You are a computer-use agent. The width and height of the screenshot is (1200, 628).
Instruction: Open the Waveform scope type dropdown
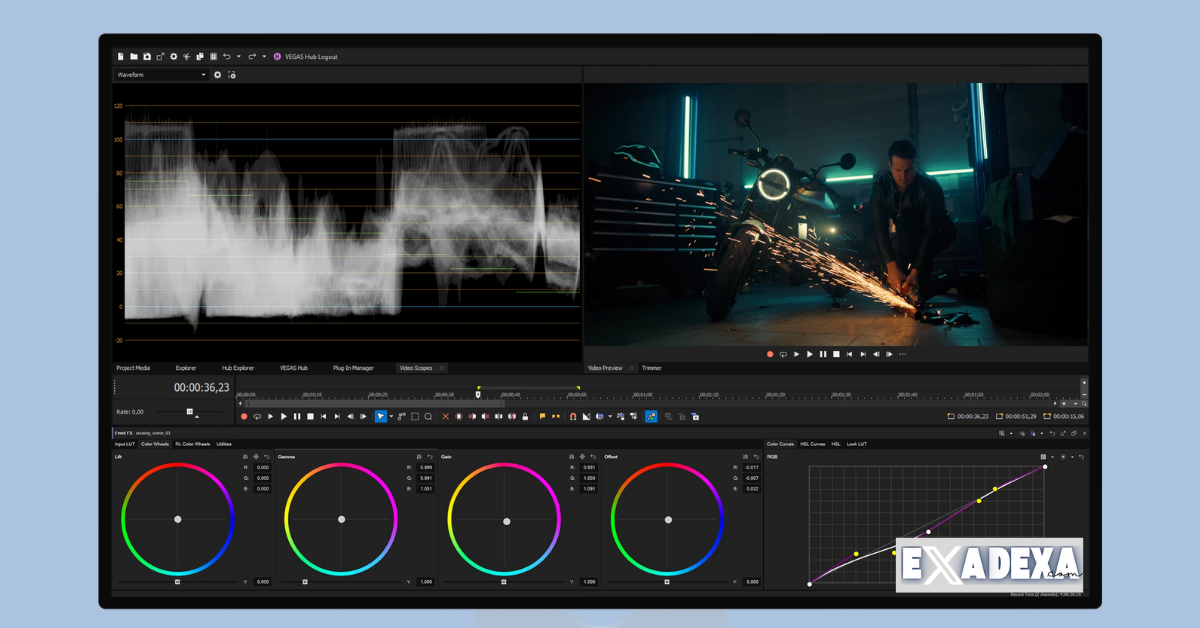[160, 74]
